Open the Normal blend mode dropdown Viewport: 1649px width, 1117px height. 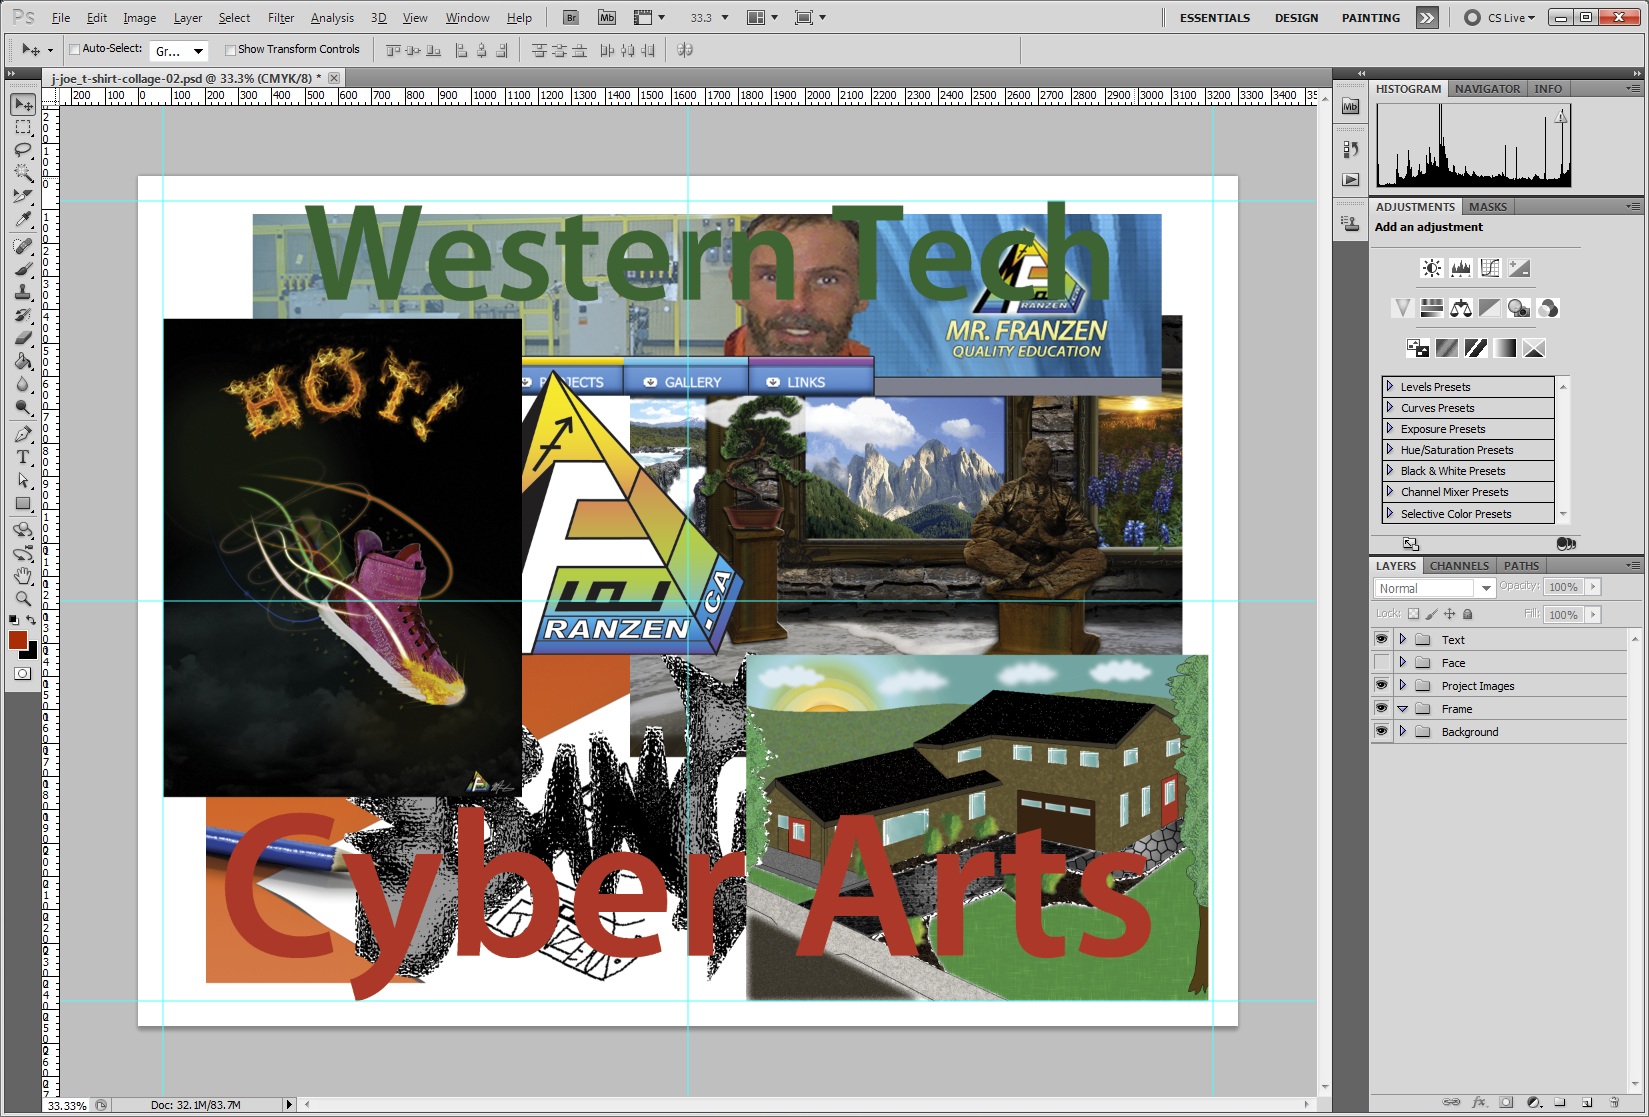(x=1434, y=588)
